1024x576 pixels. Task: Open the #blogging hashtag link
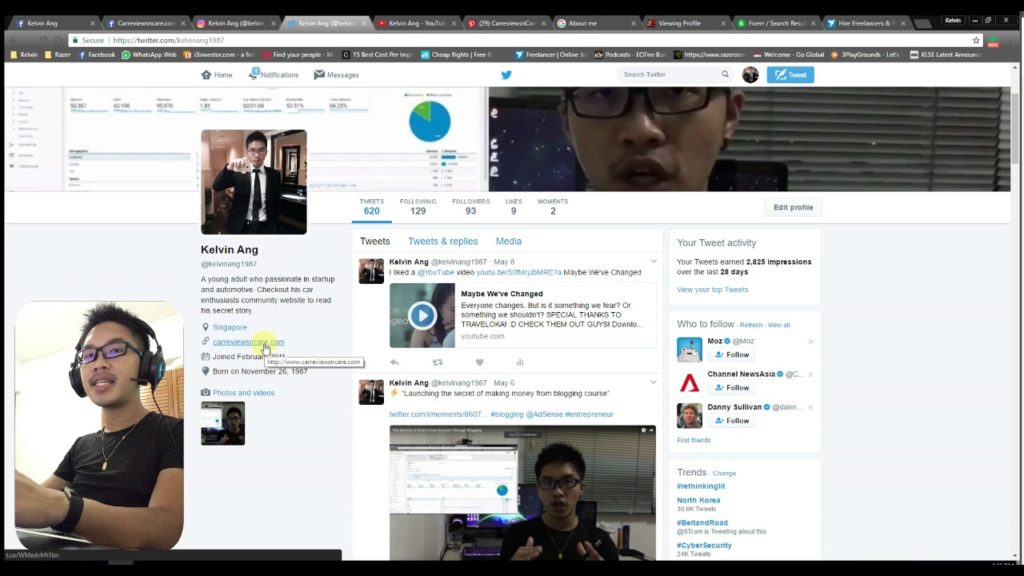[507, 414]
